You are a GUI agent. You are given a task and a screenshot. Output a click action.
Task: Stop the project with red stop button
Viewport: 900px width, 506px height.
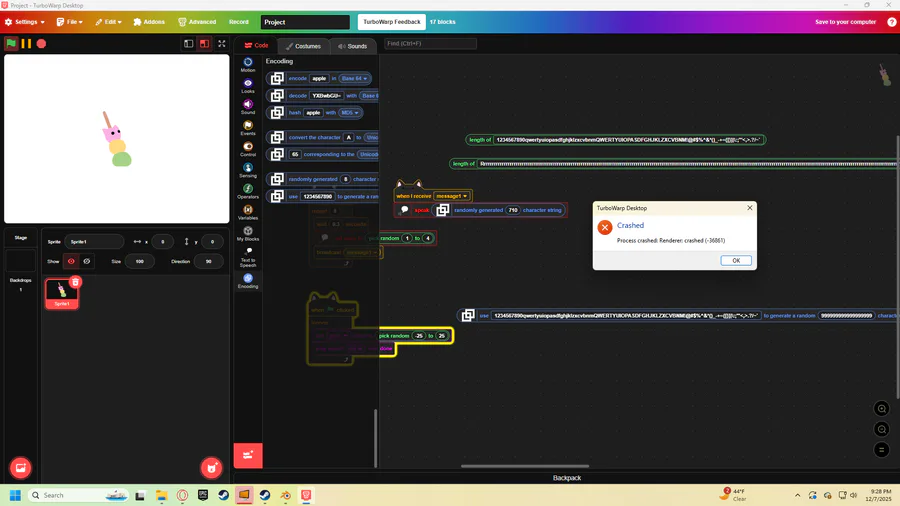(41, 44)
